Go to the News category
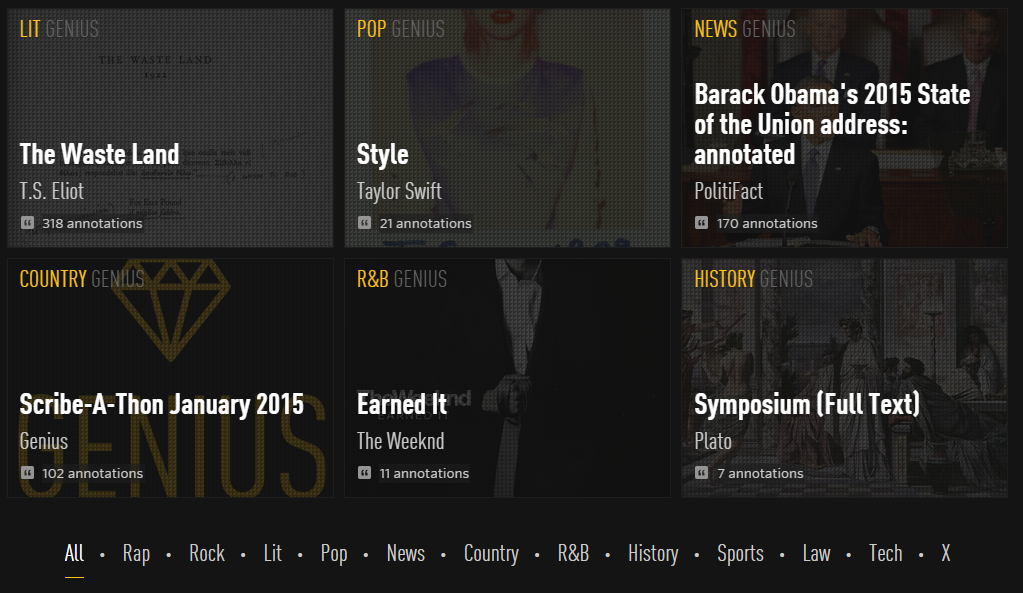Screen dimensions: 1023x593 click(x=406, y=553)
